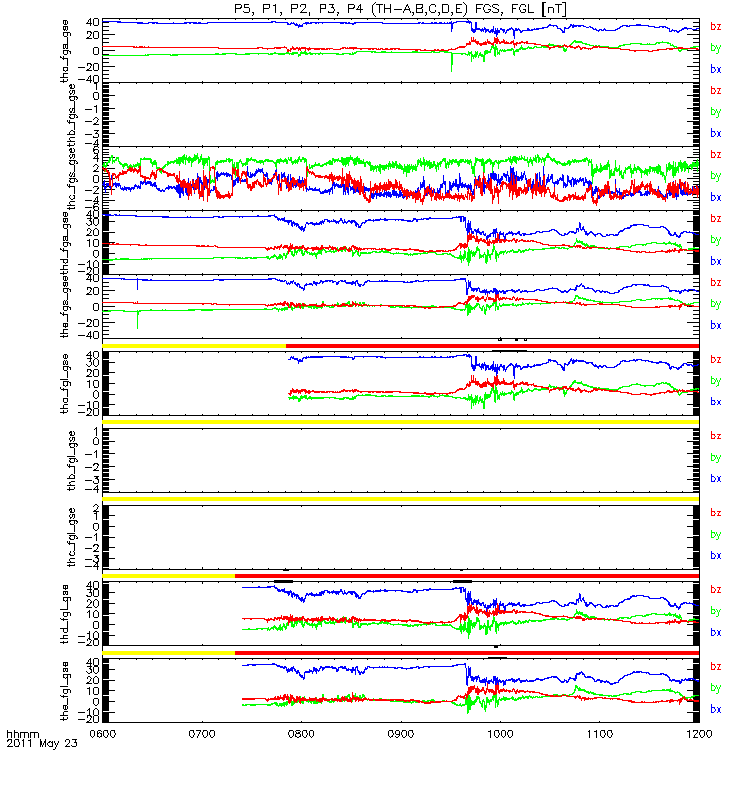Click red bar segment above thd_fgl_gse panel
This screenshot has height=800, width=750.
pos(467,576)
